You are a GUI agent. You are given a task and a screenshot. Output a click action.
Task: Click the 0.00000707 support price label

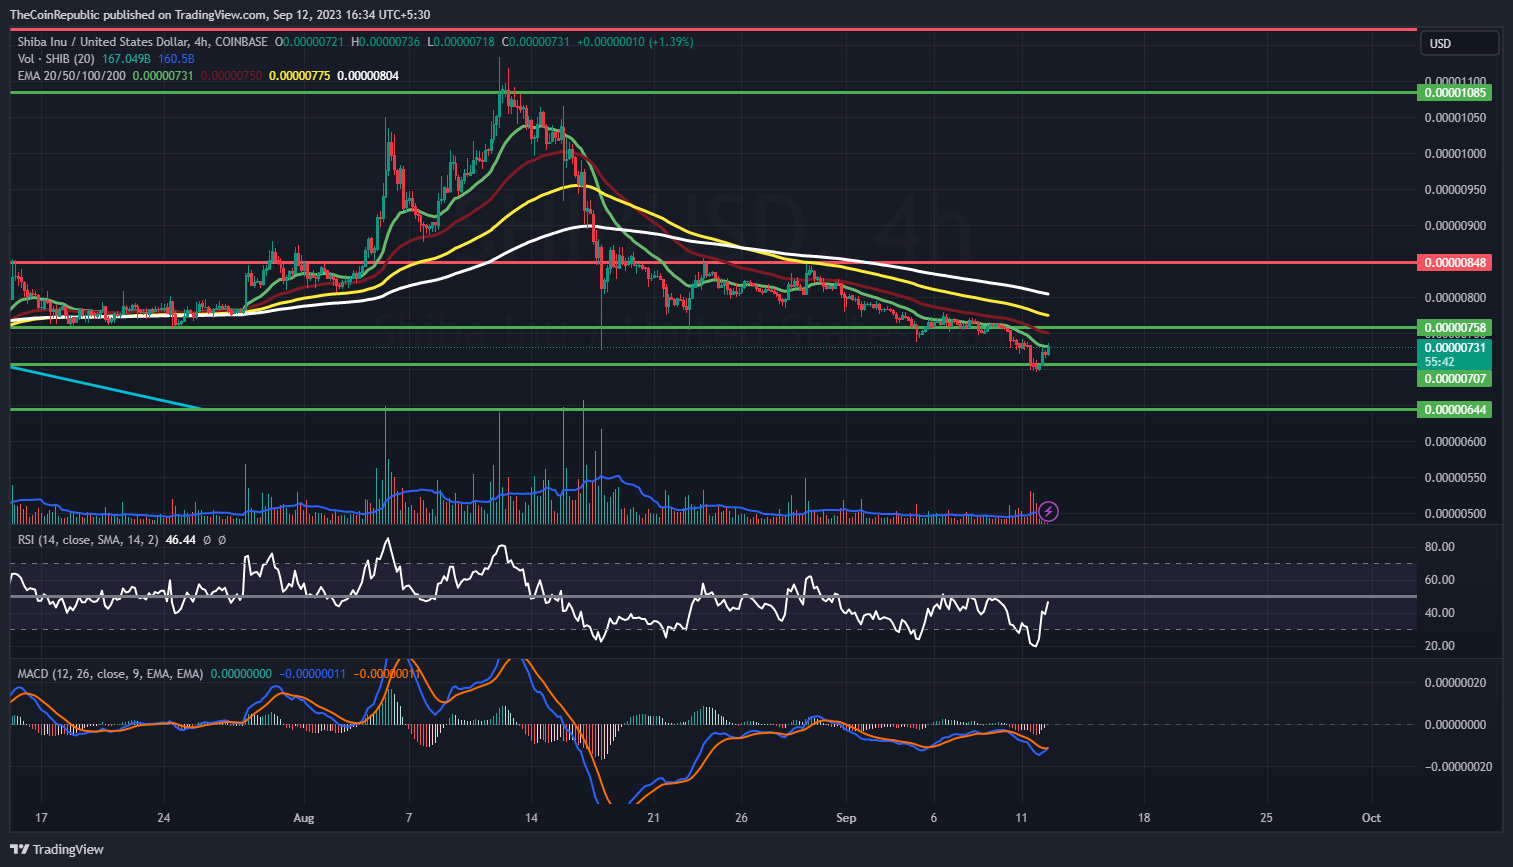coord(1456,379)
